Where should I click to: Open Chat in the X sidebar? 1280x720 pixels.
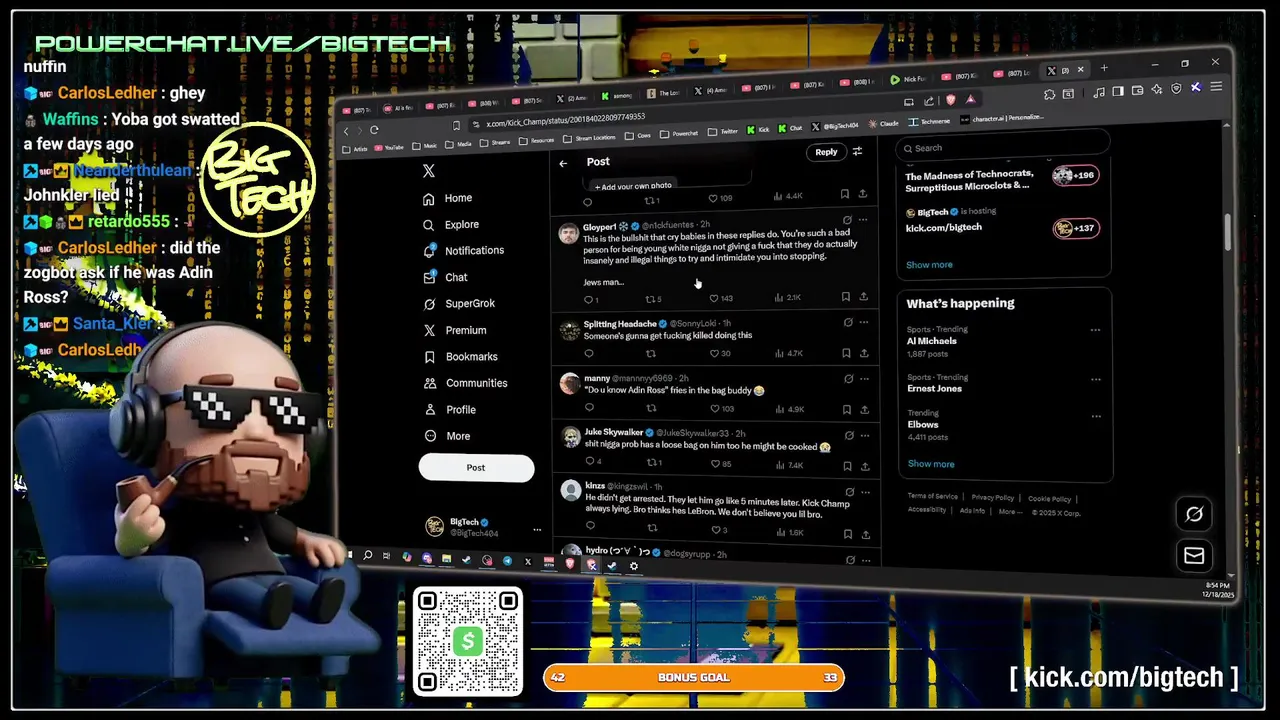(x=446, y=277)
